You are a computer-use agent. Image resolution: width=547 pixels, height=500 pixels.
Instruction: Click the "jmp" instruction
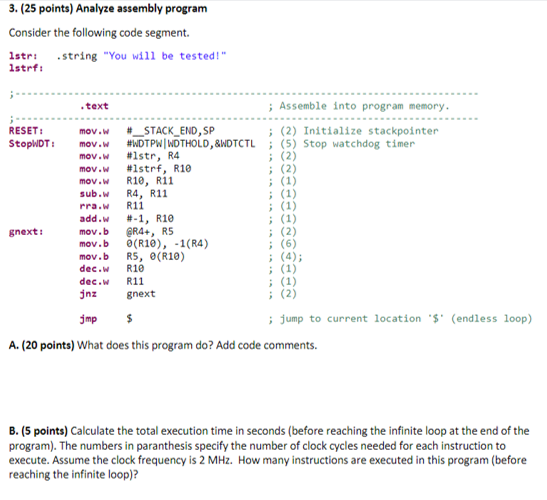[x=88, y=319]
